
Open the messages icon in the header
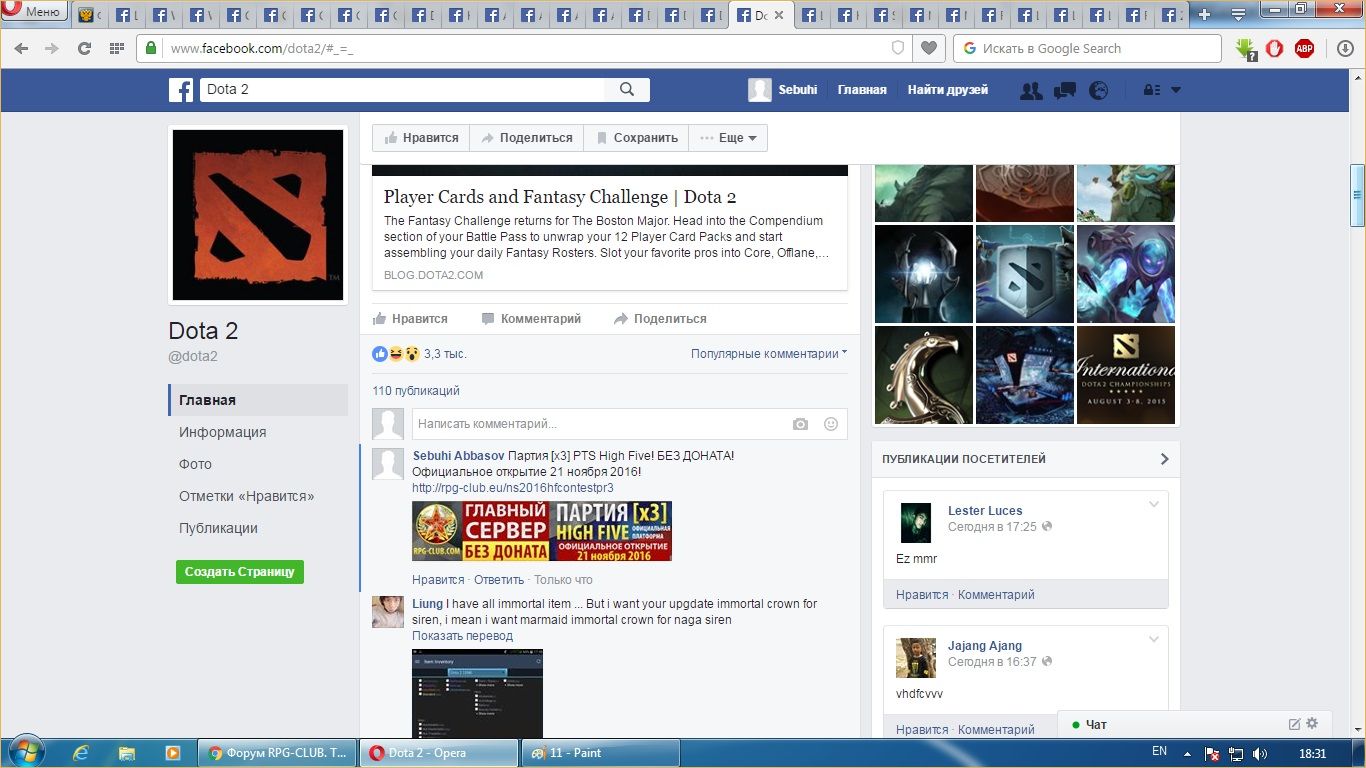pos(1064,90)
